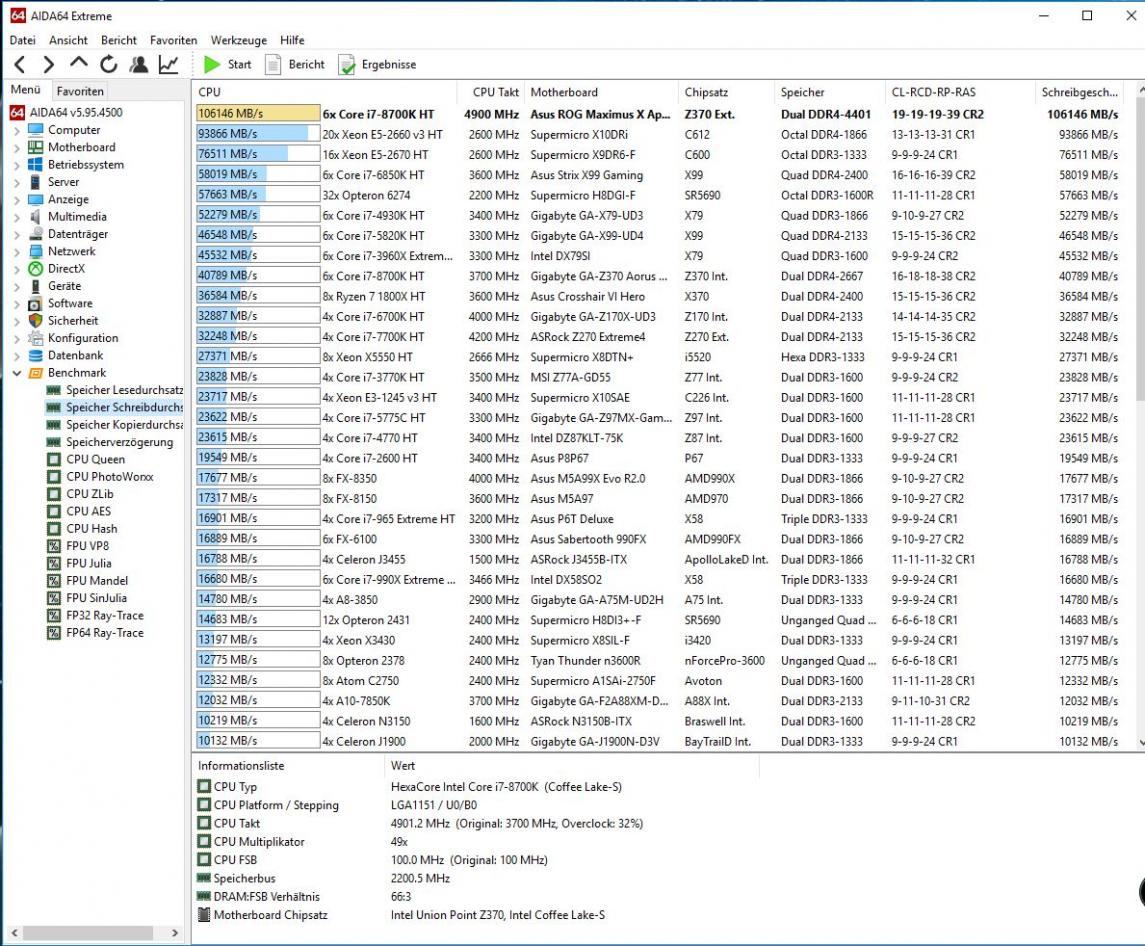1145x946 pixels.
Task: Sort by the CL-RCD-RP-RAS column header
Action: 960,92
